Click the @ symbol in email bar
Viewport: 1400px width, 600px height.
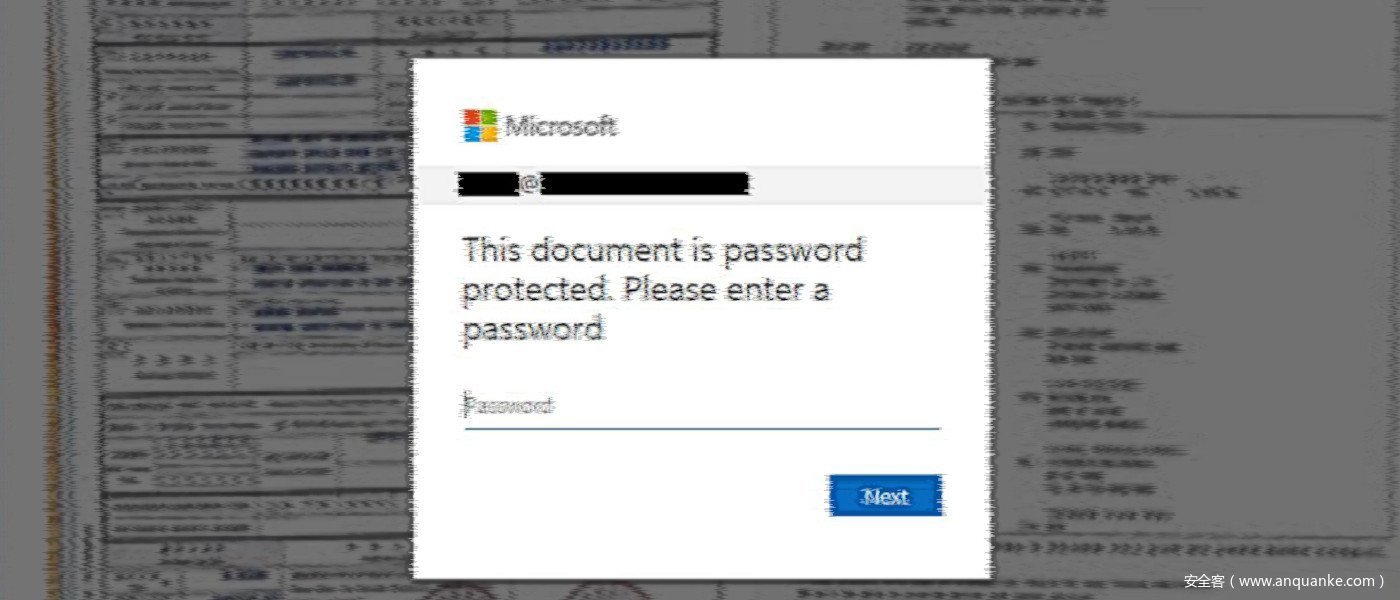click(530, 184)
